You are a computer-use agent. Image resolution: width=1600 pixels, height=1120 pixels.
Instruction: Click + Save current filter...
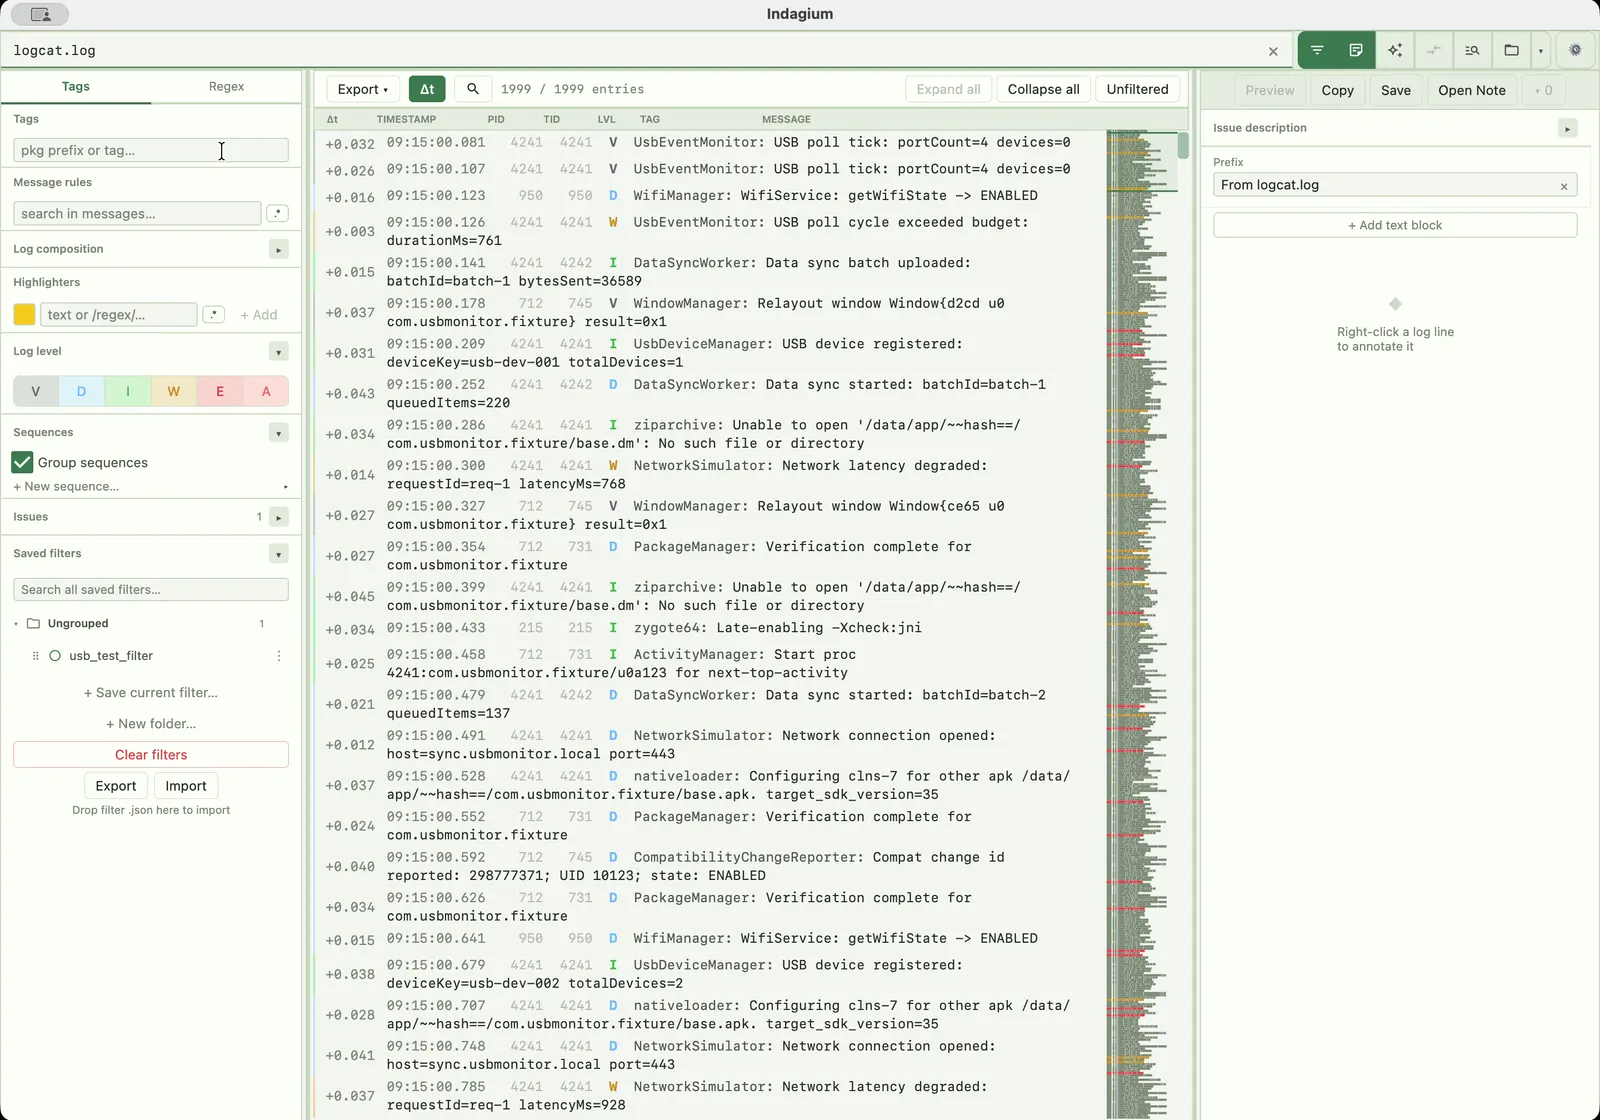pyautogui.click(x=151, y=692)
